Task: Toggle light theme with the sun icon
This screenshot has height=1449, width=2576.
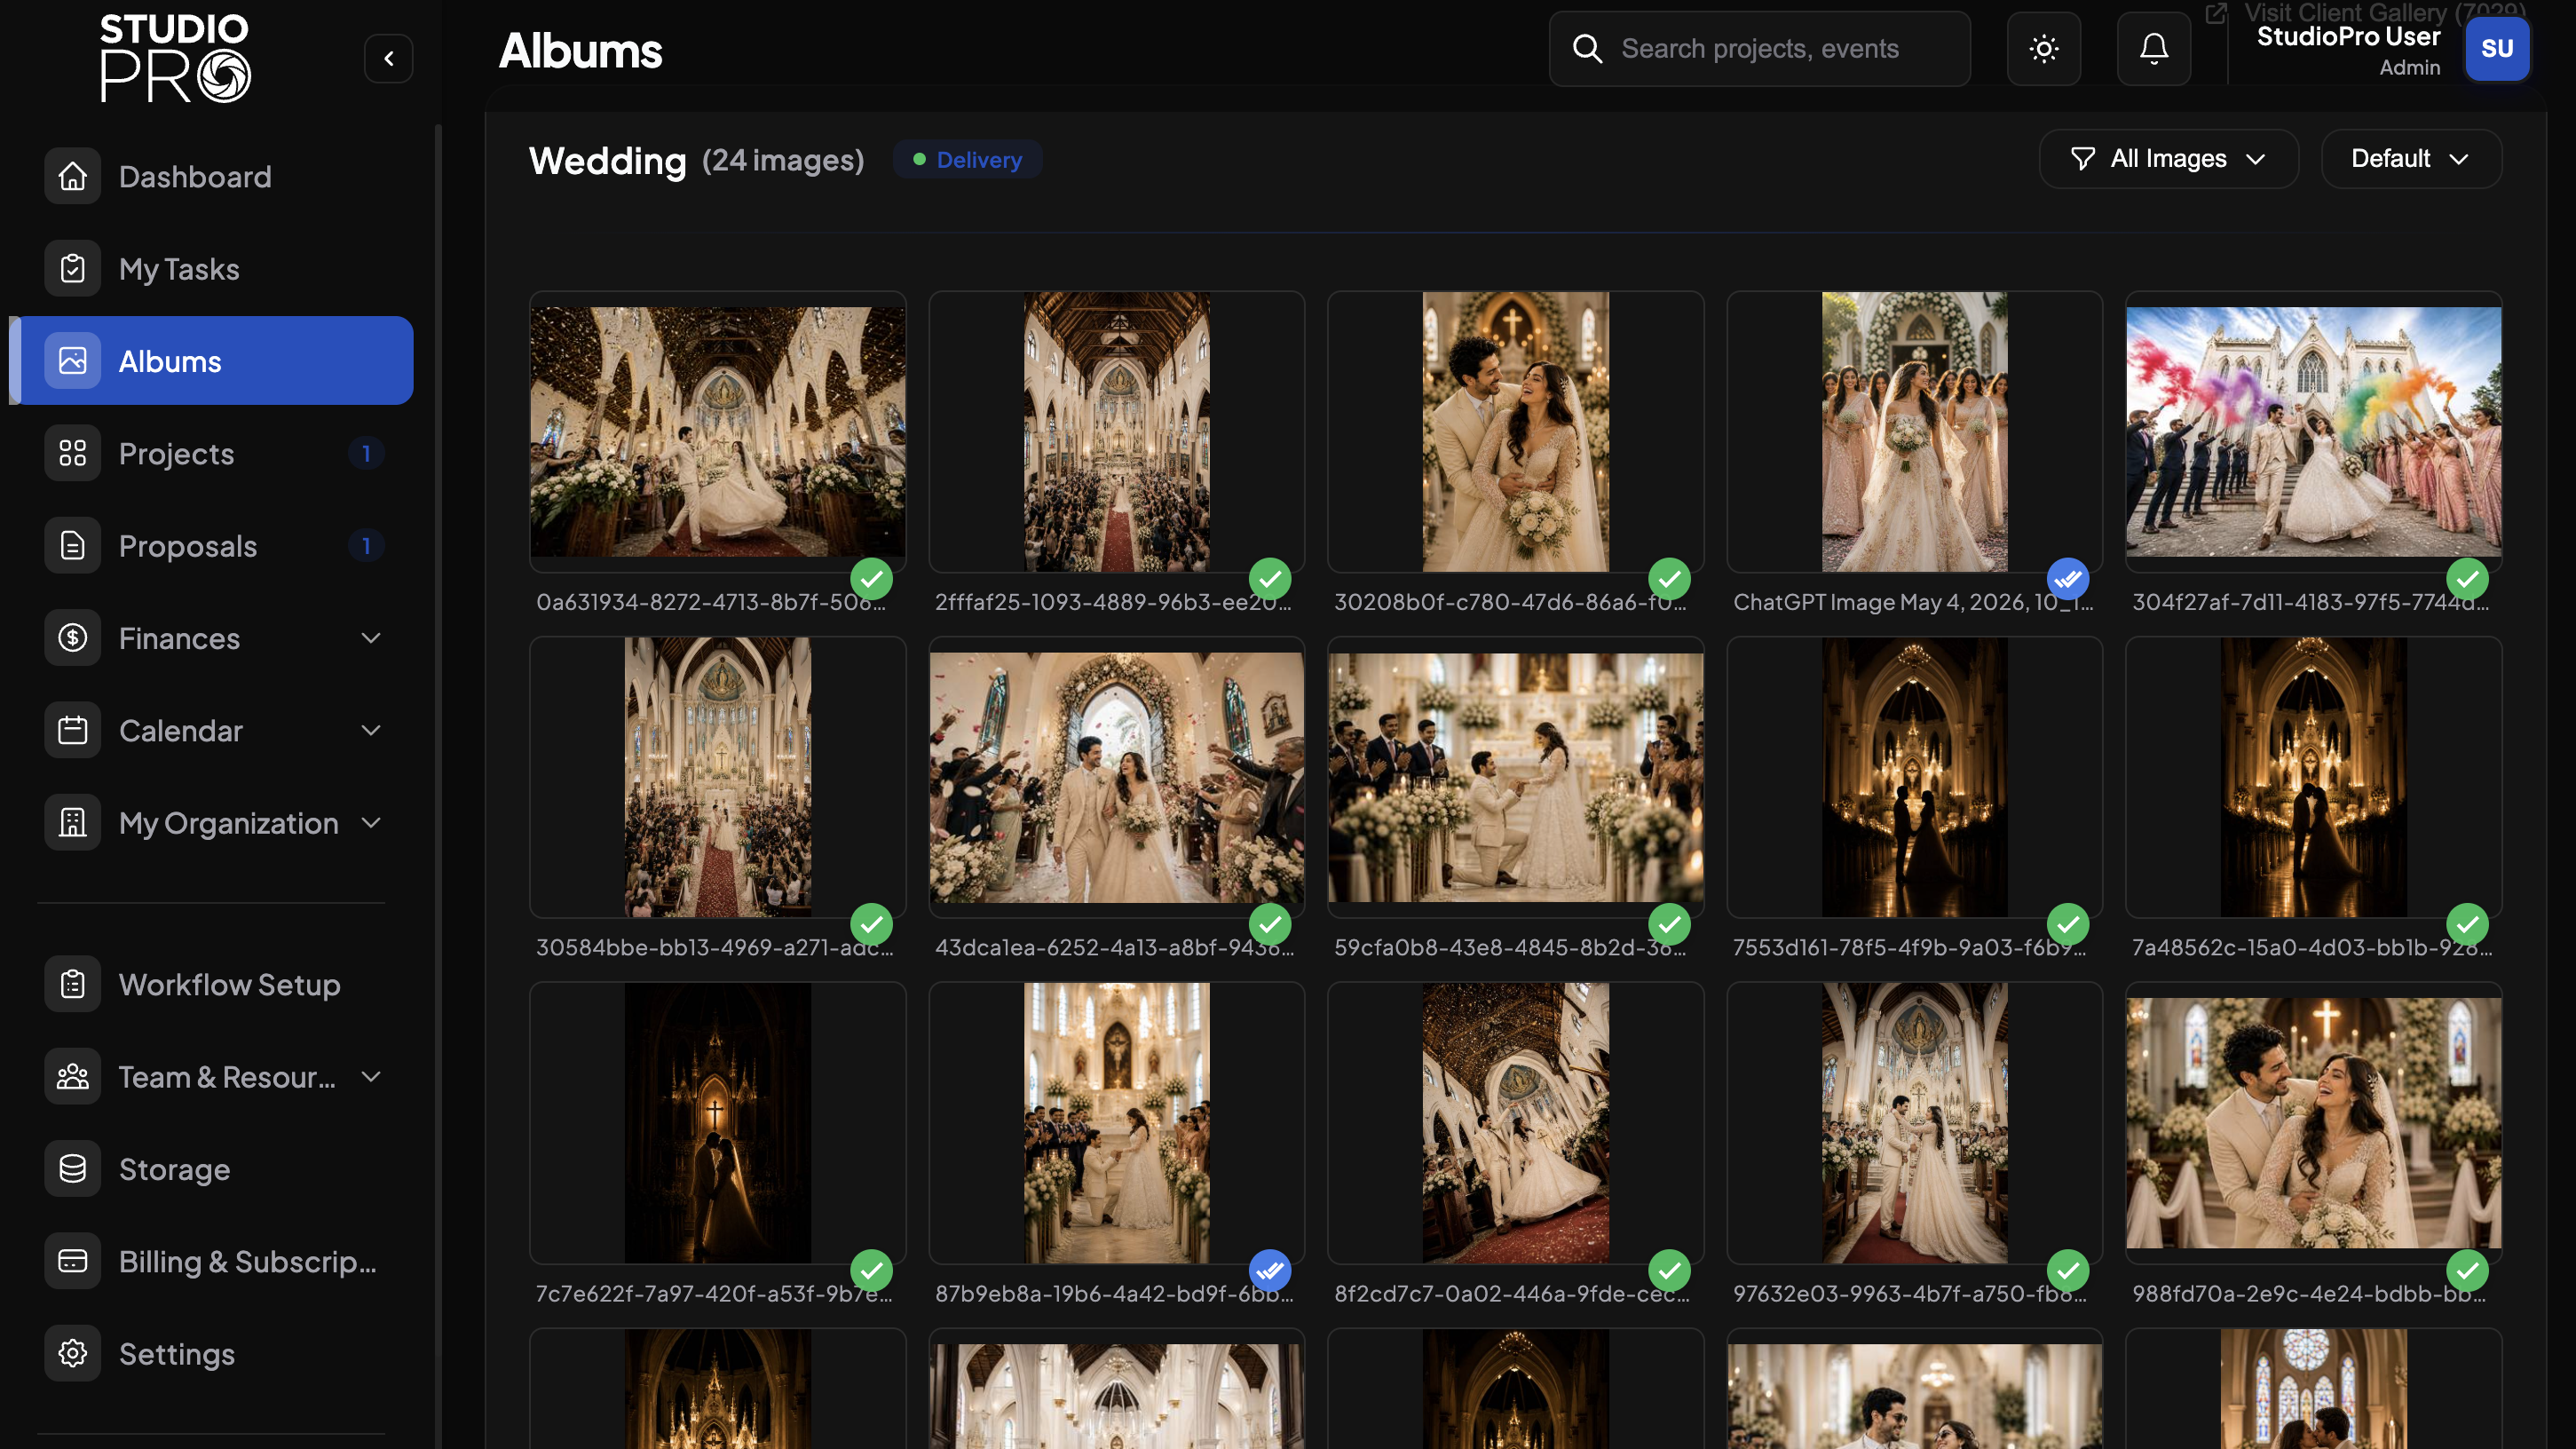Action: pos(2044,49)
